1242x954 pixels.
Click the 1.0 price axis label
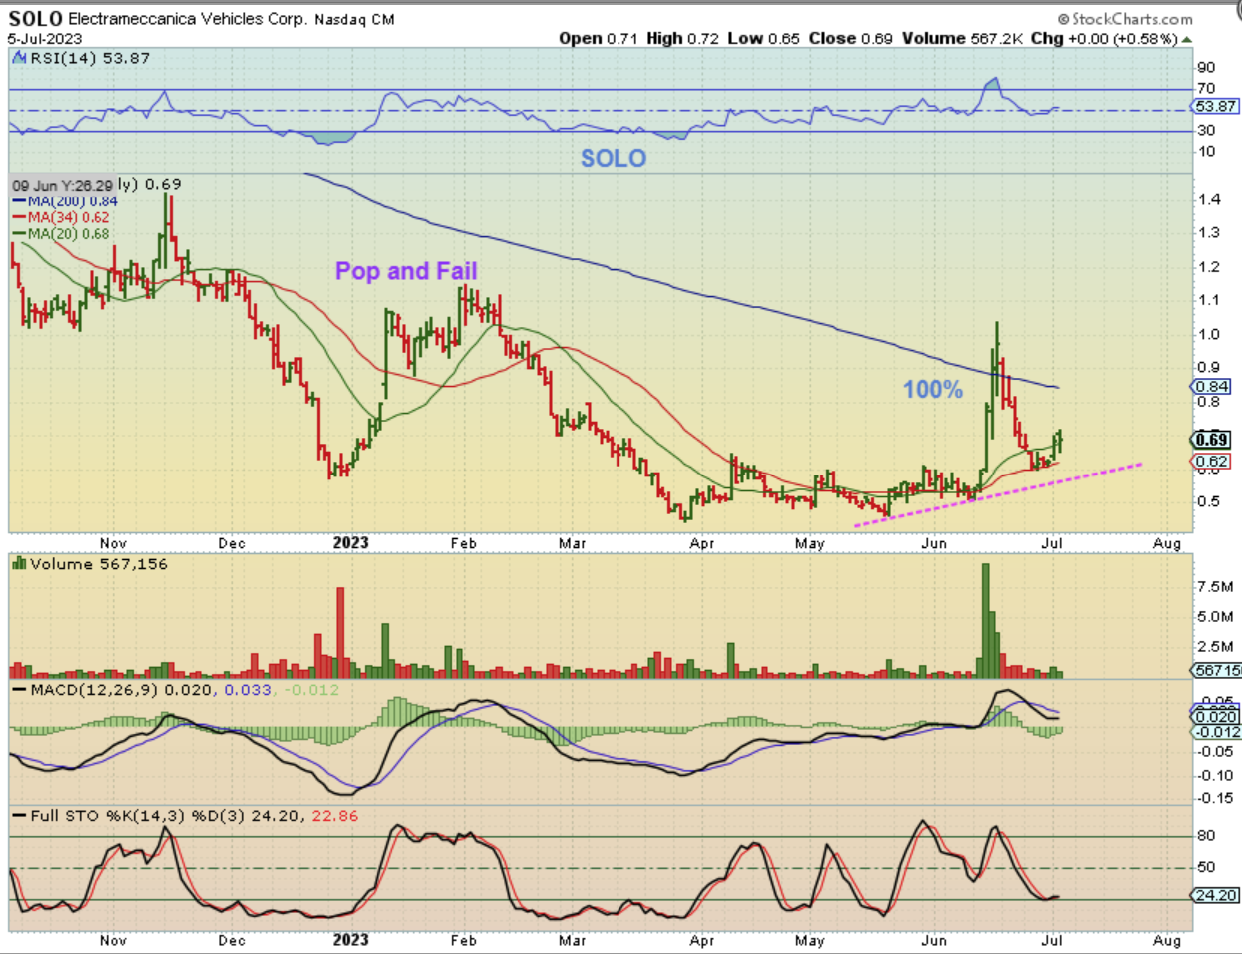(x=1208, y=334)
